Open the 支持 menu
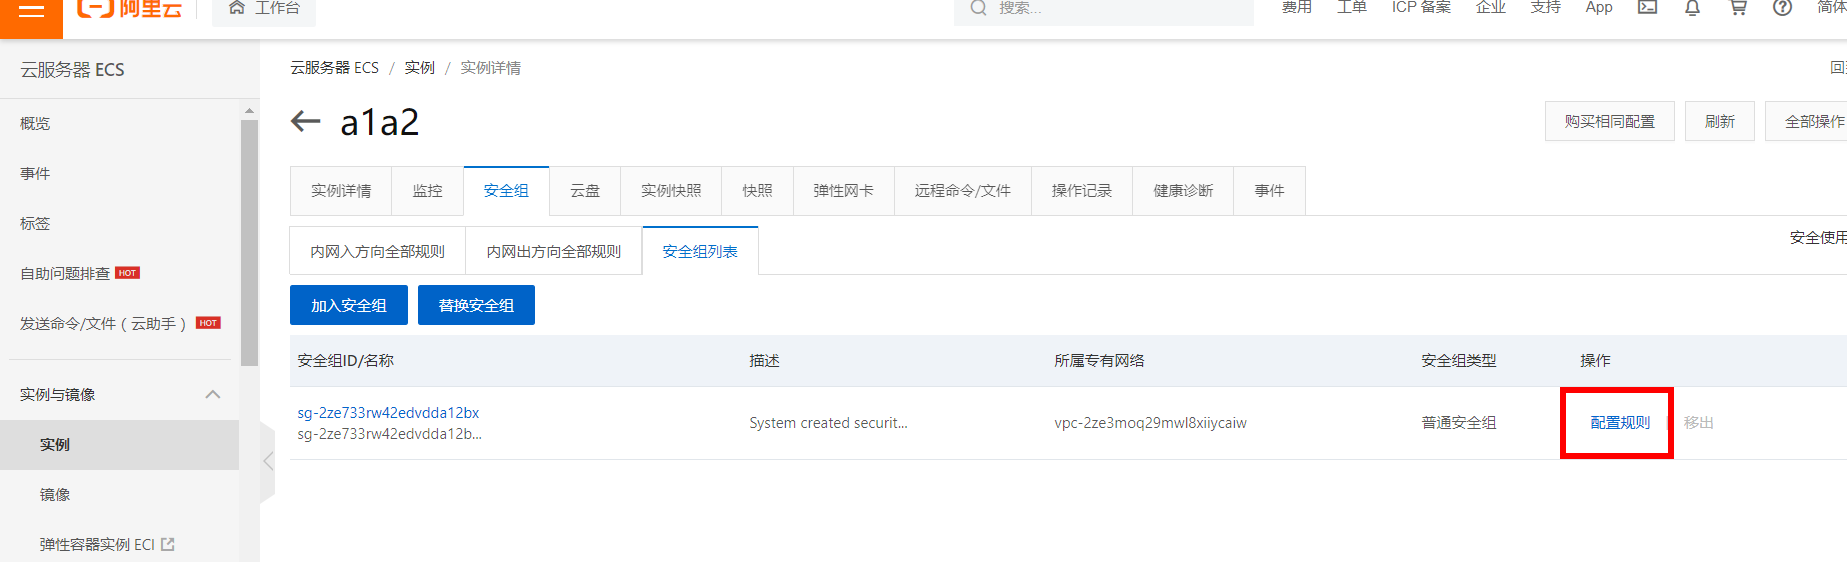This screenshot has height=562, width=1847. [1545, 8]
